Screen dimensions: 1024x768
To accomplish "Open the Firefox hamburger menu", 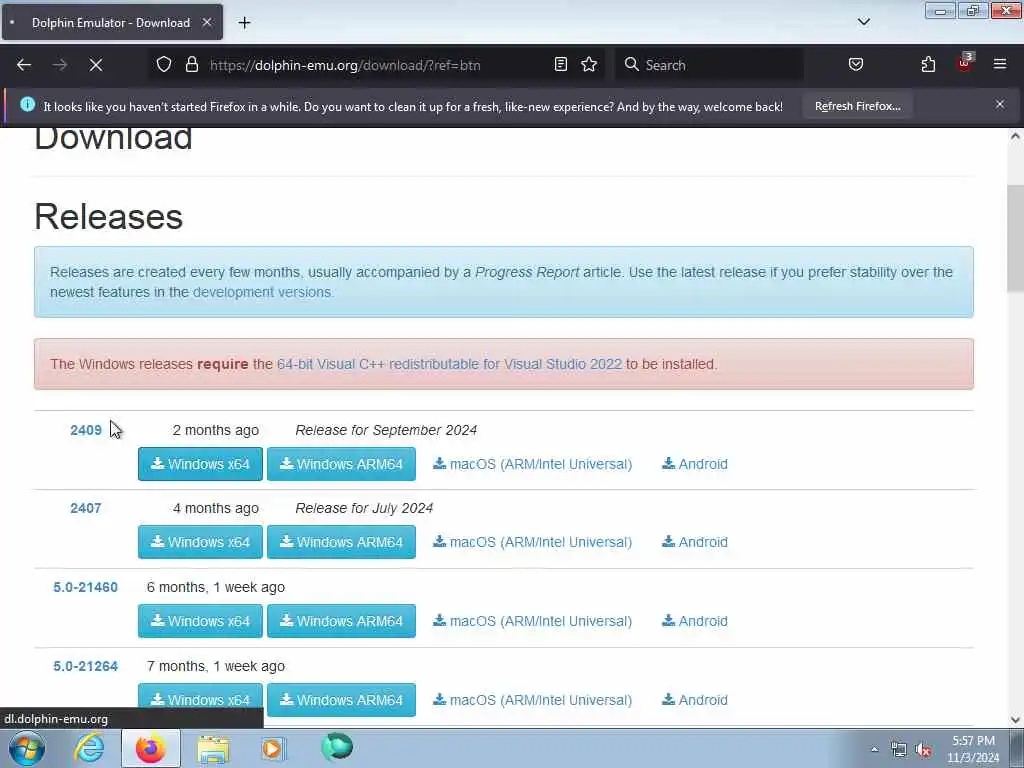I will click(1000, 64).
